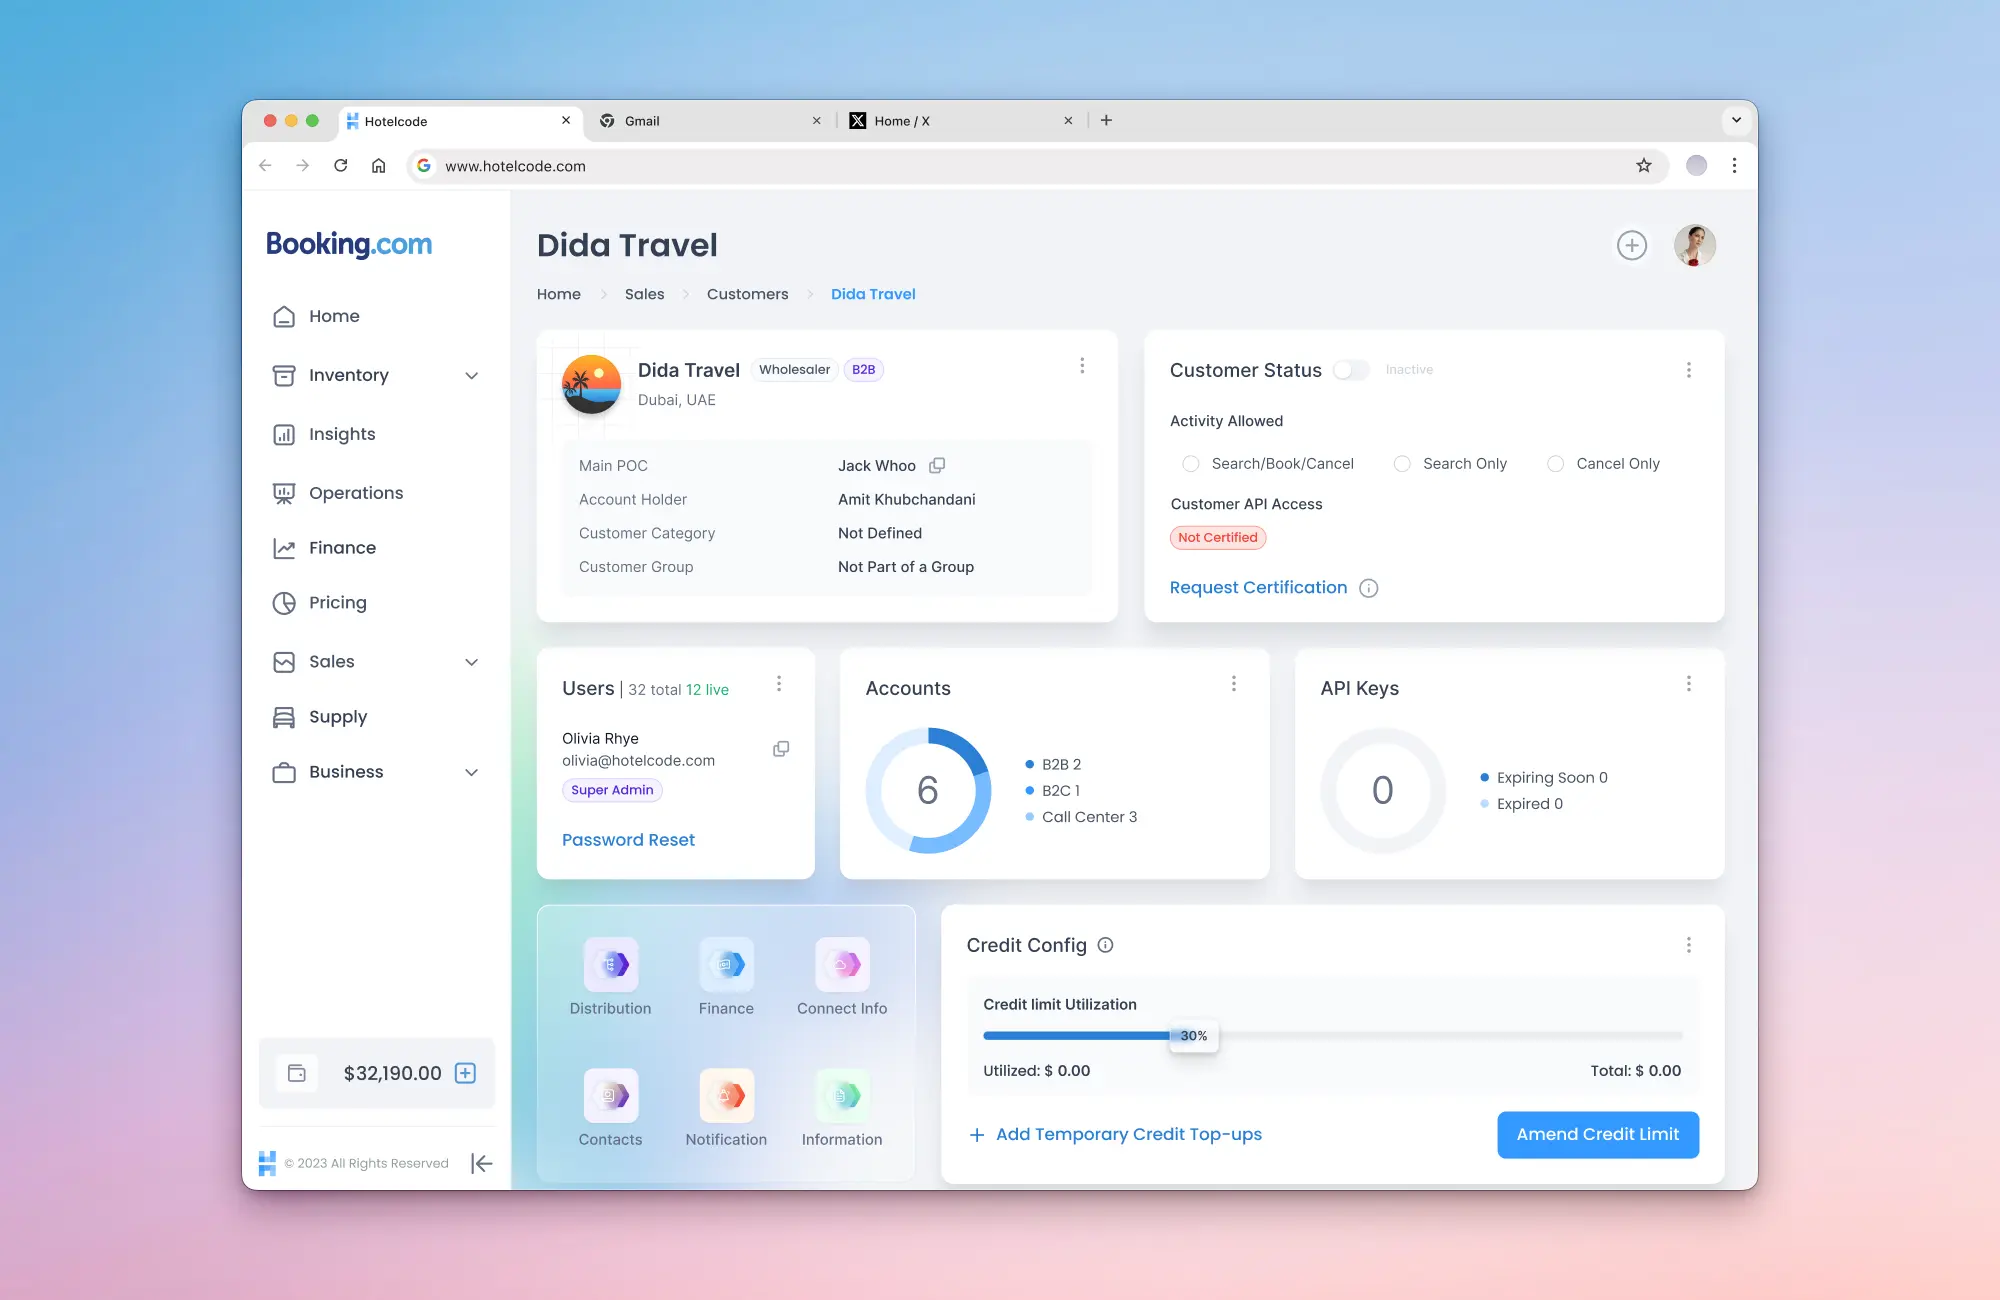The width and height of the screenshot is (2000, 1300).
Task: Copy Main POC Jack Whoo icon
Action: point(937,465)
